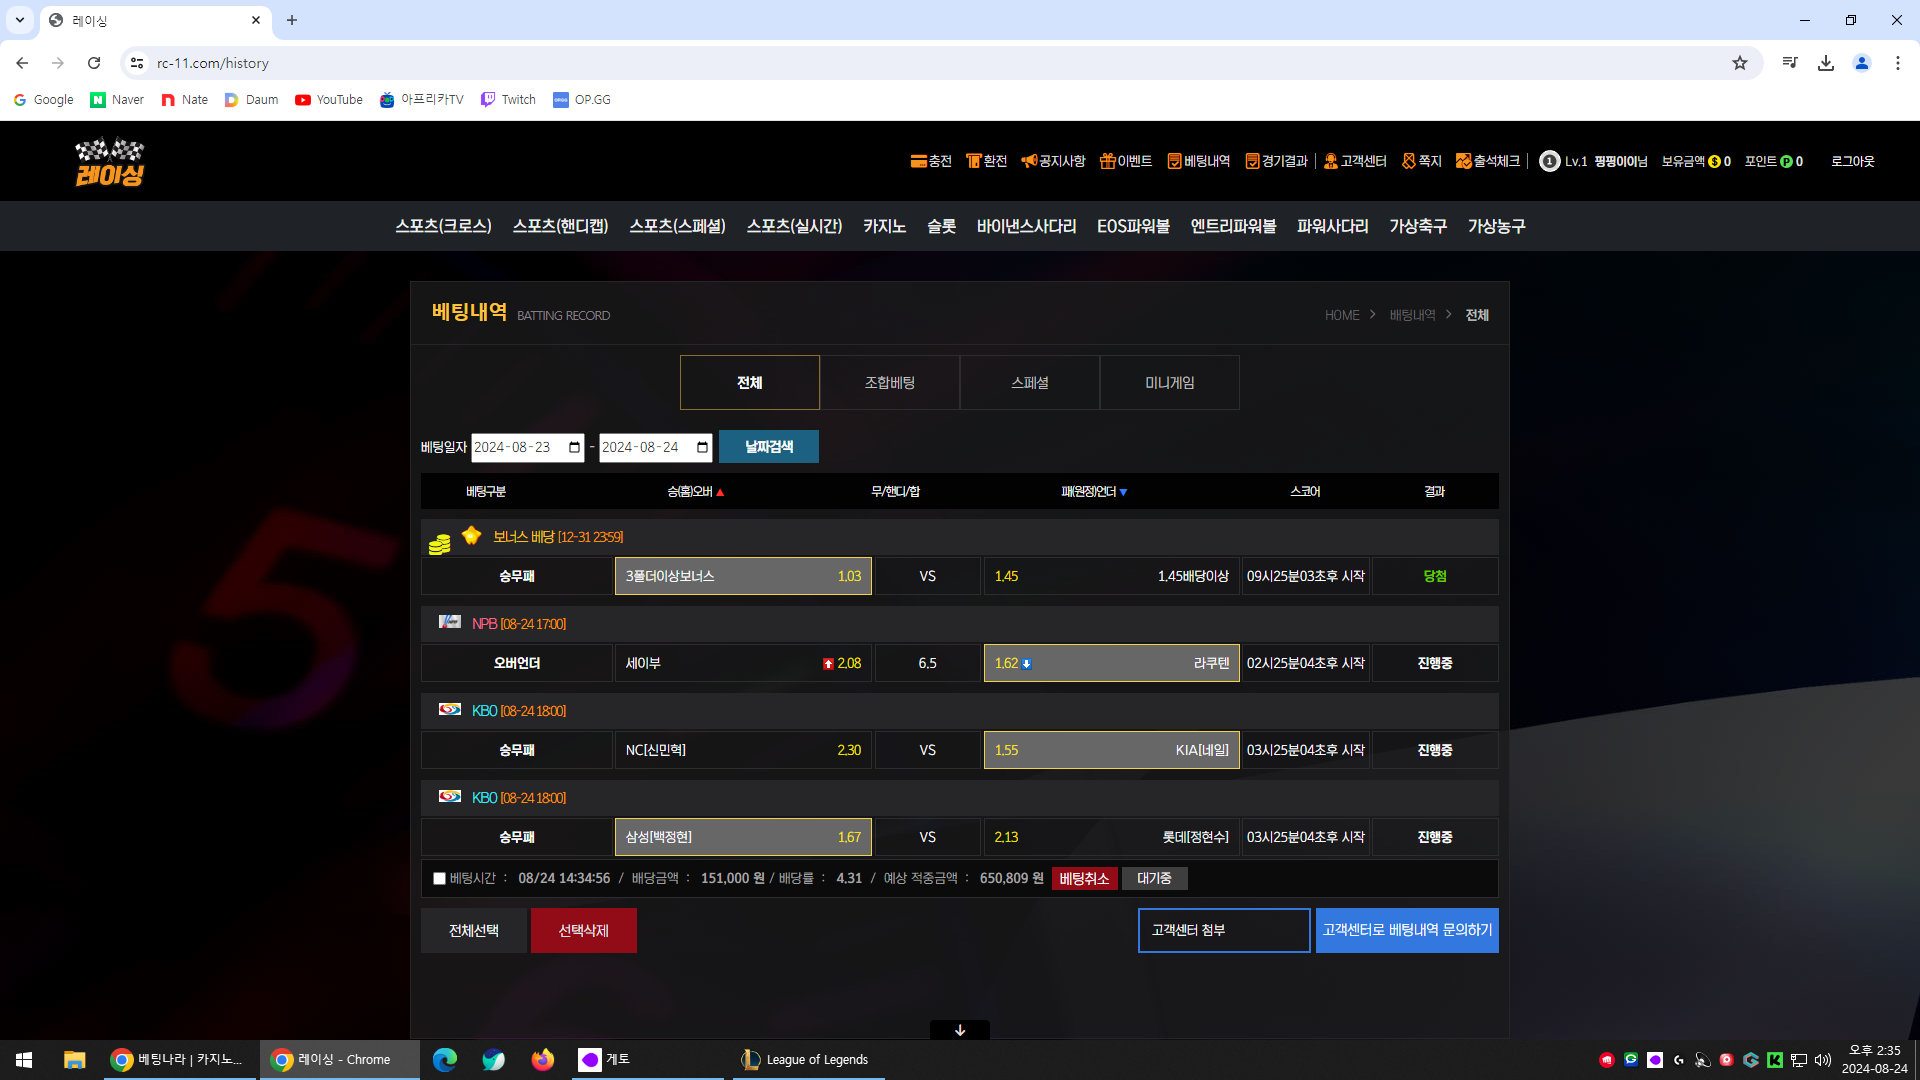Click the 날짜검색 button
1920x1080 pixels.
[x=769, y=447]
